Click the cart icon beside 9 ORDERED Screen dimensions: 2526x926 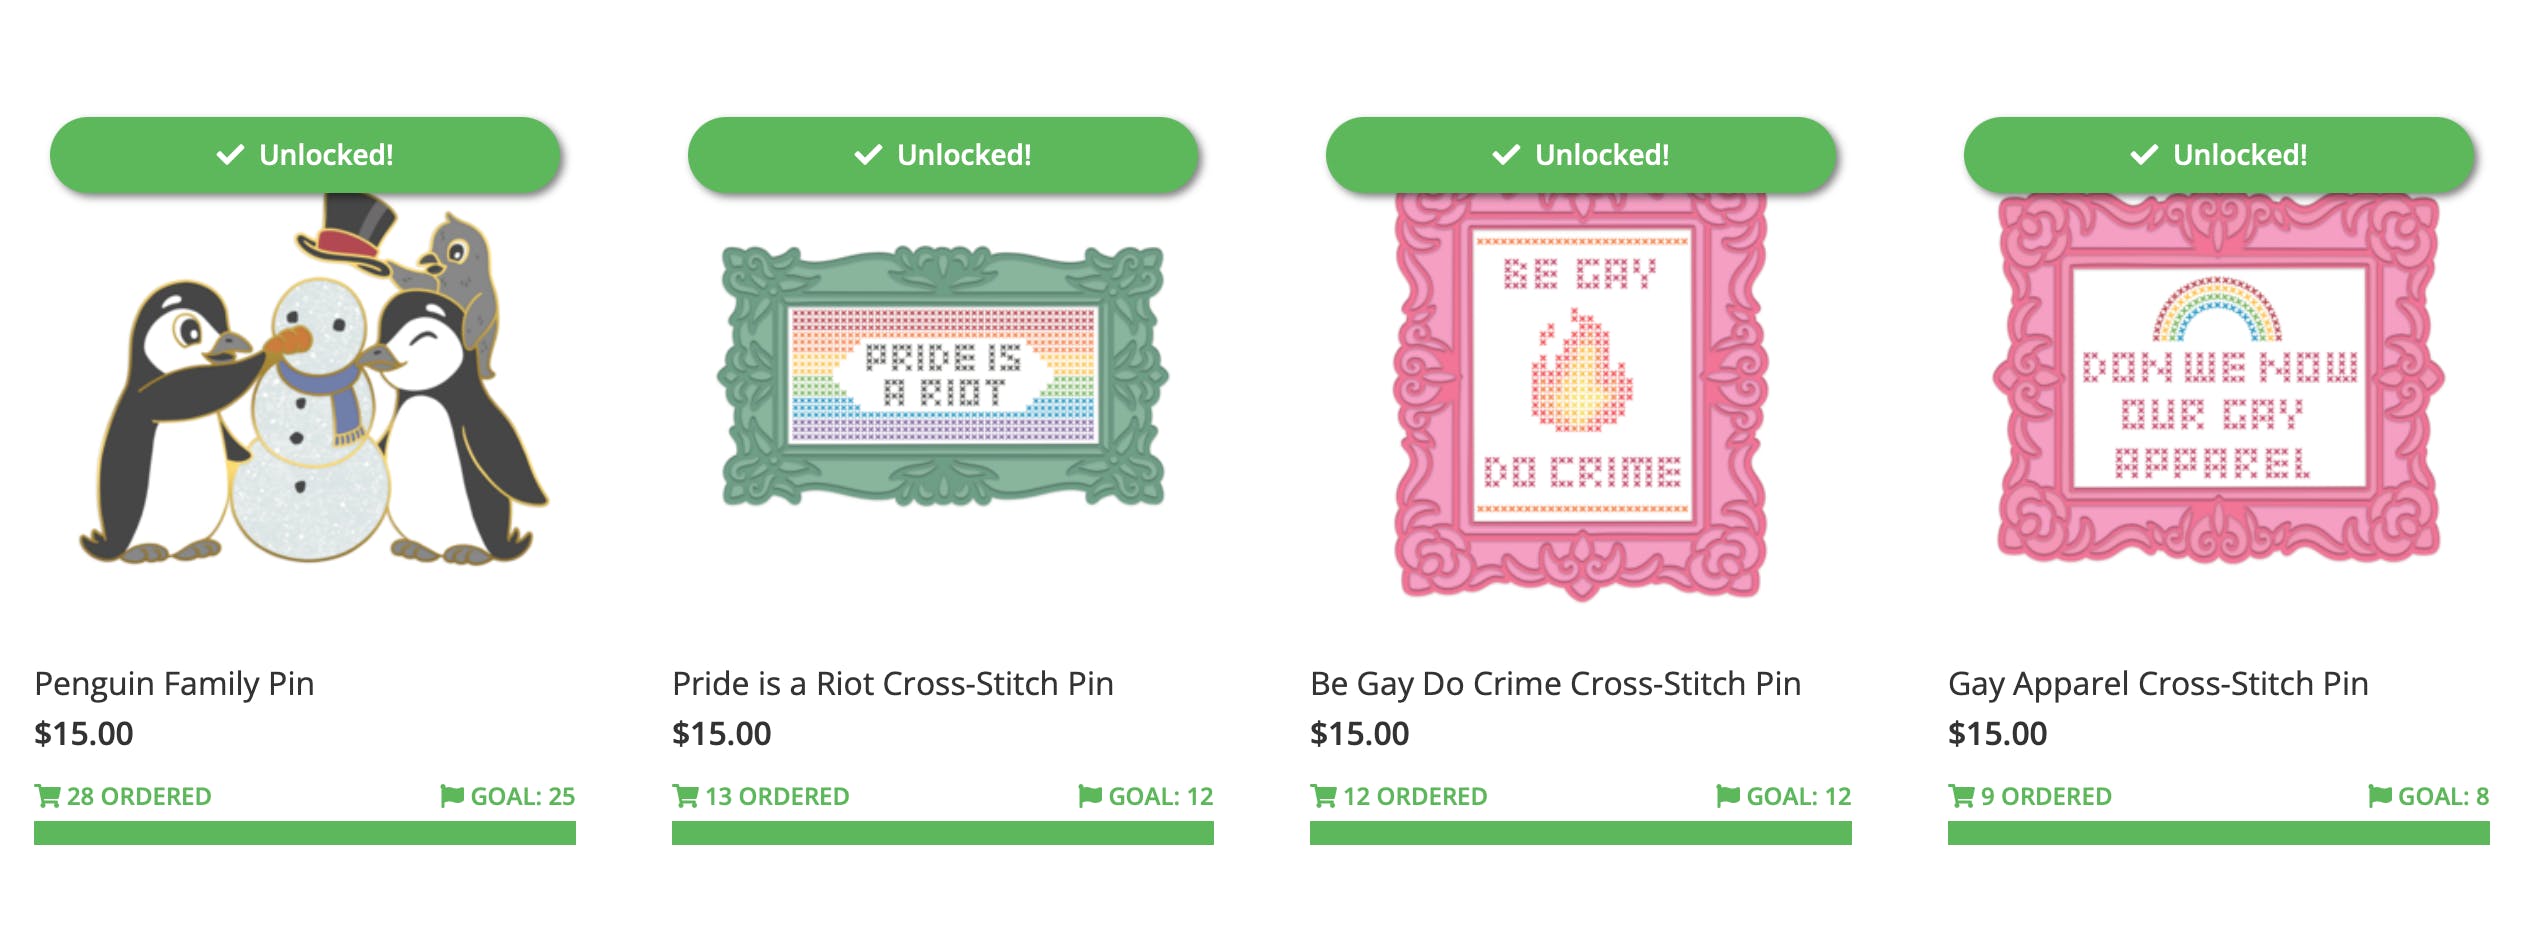(x=1961, y=796)
